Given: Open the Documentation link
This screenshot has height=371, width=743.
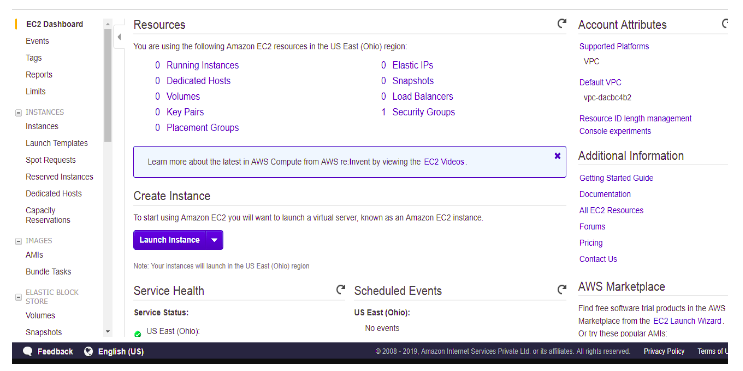Looking at the screenshot, I should 605,194.
